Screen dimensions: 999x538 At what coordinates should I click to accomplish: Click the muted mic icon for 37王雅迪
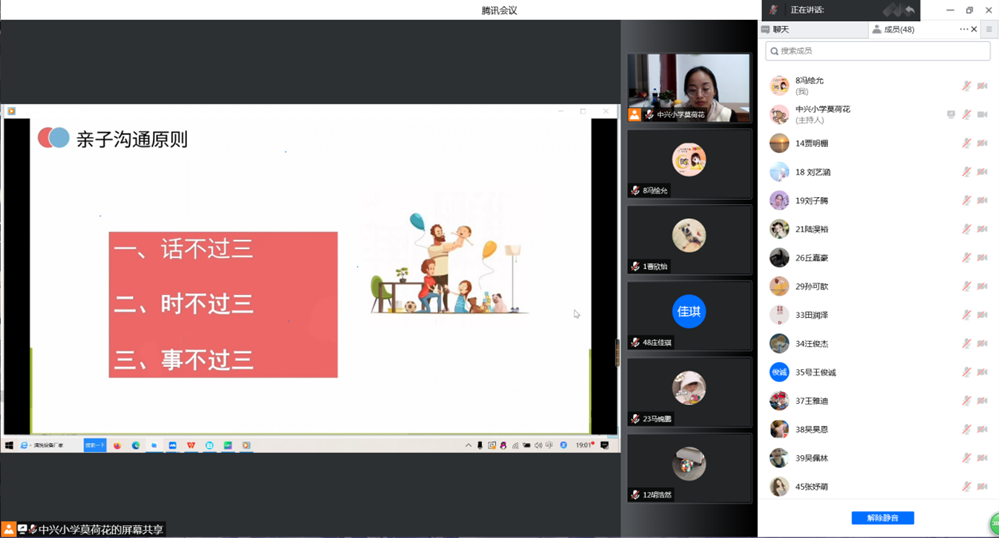967,401
